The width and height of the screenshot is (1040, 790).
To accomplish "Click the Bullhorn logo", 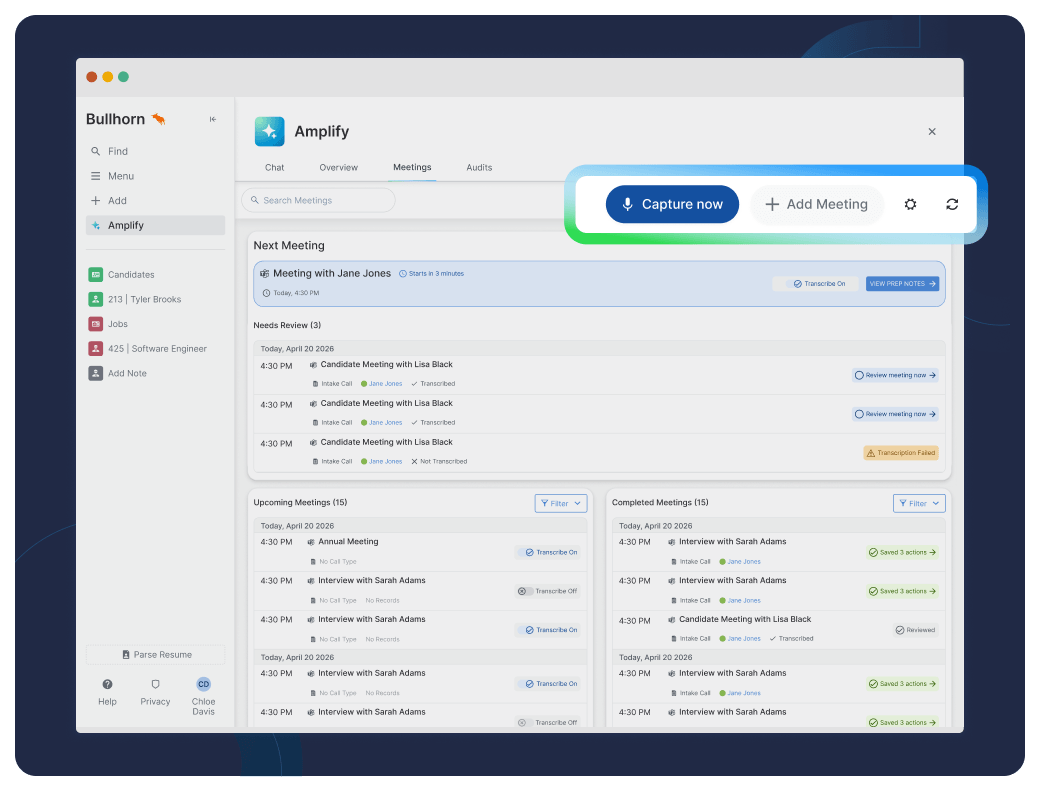I will pos(126,119).
